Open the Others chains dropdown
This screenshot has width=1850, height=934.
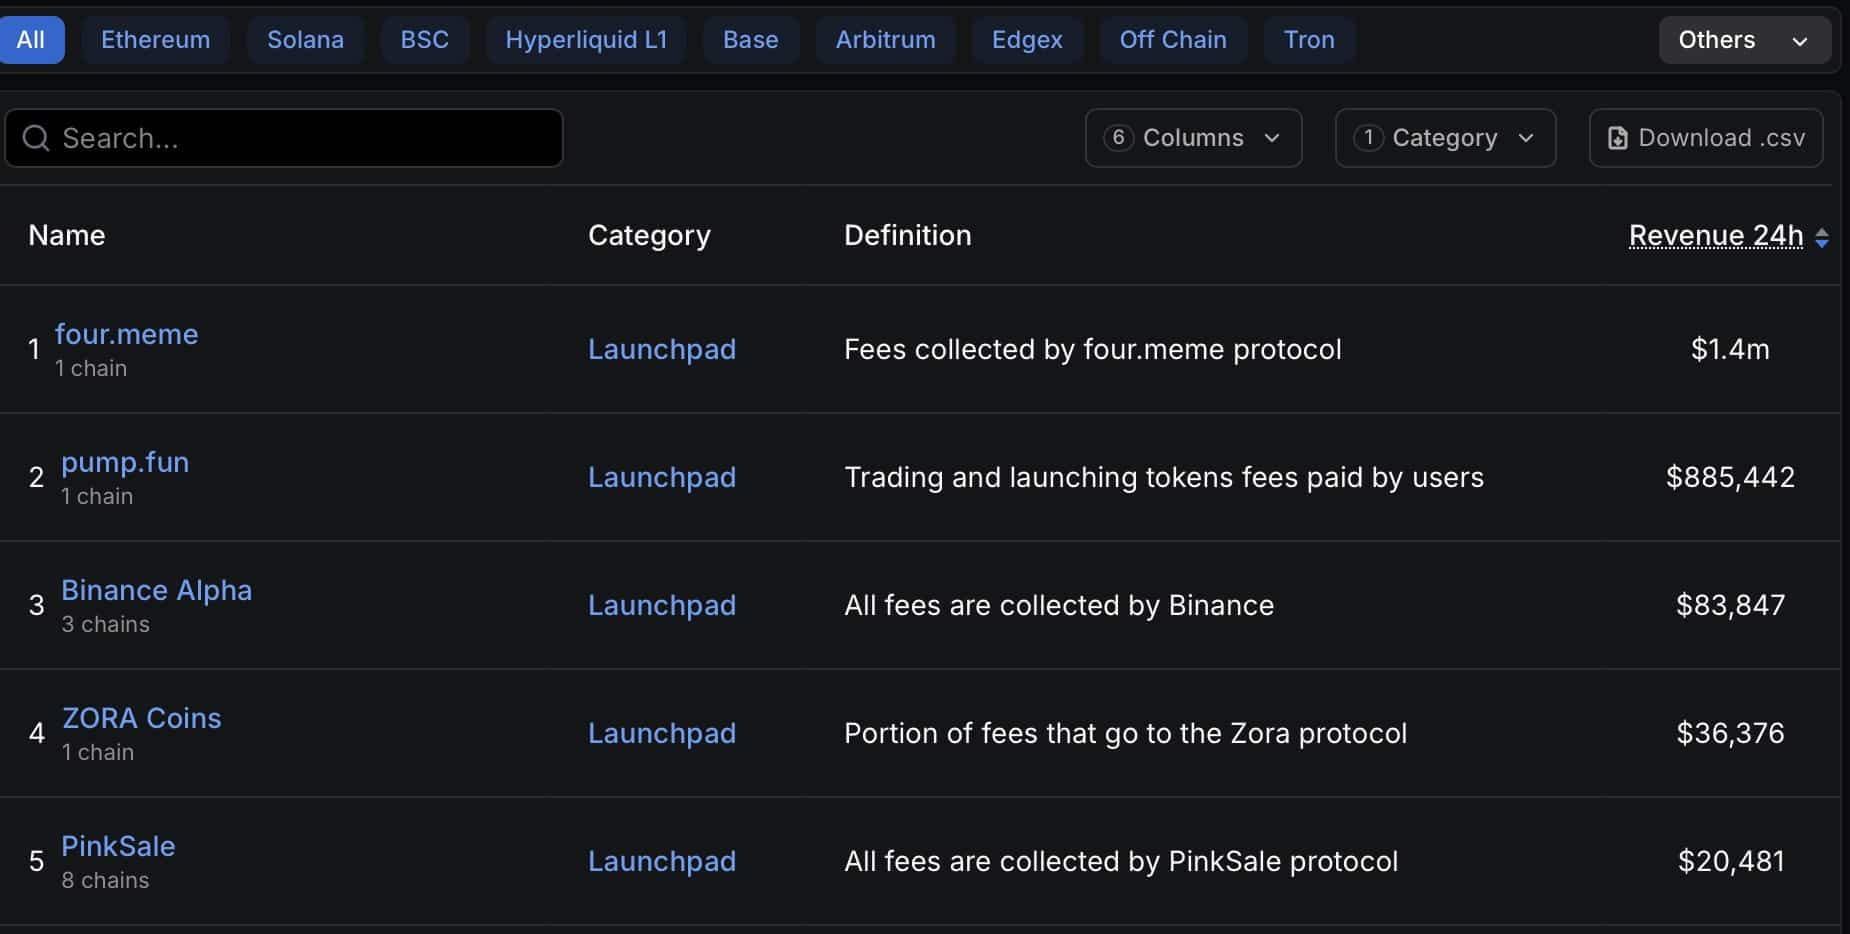[x=1744, y=40]
